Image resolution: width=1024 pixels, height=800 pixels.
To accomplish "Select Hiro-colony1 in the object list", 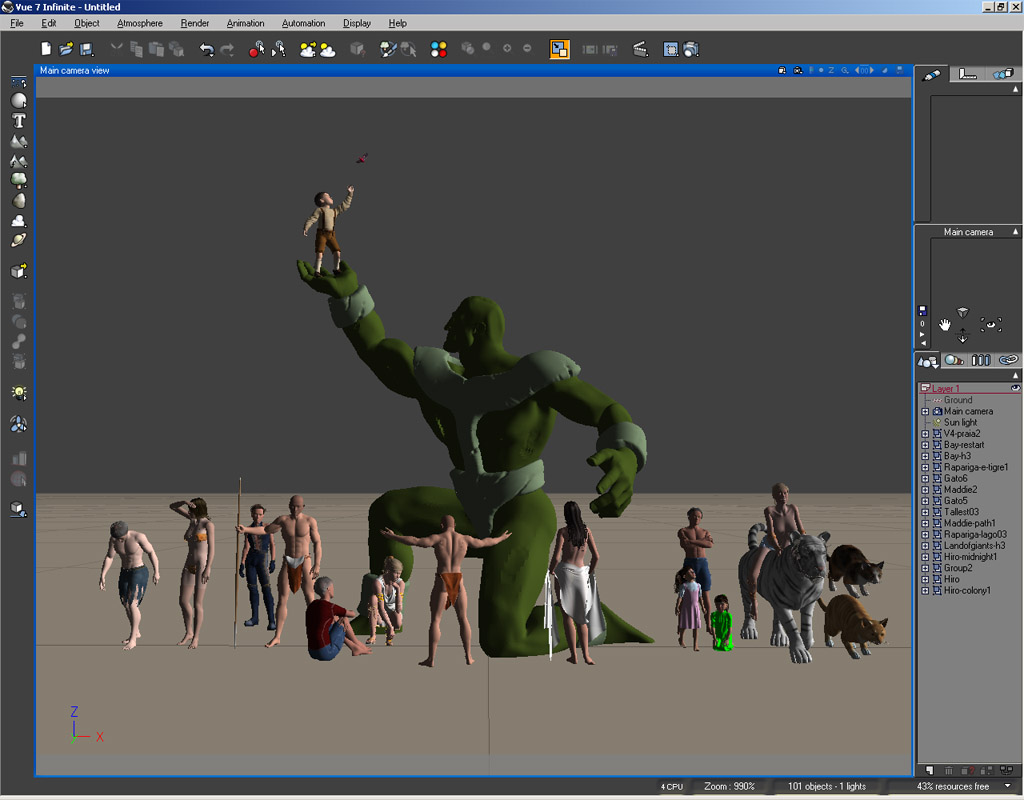I will (967, 591).
